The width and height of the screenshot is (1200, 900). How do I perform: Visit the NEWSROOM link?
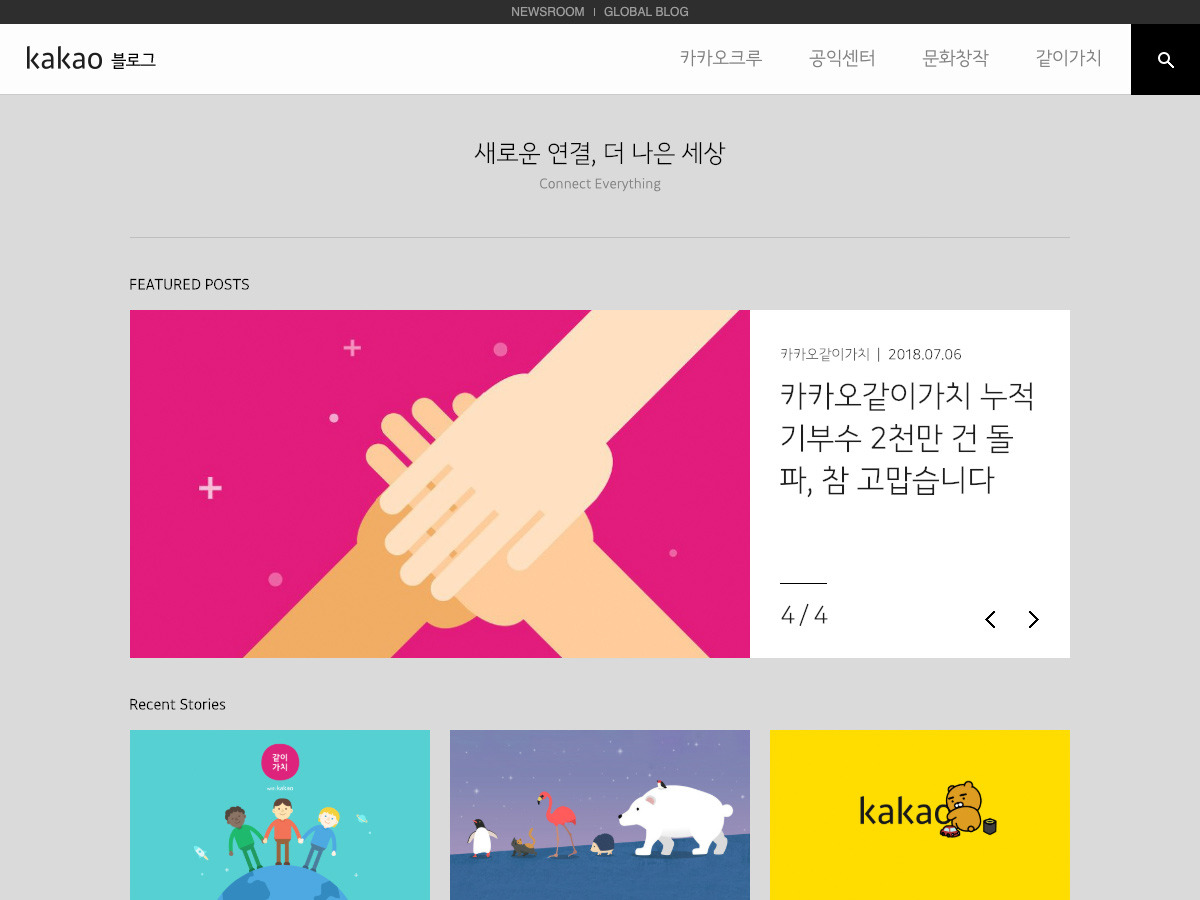(x=546, y=12)
